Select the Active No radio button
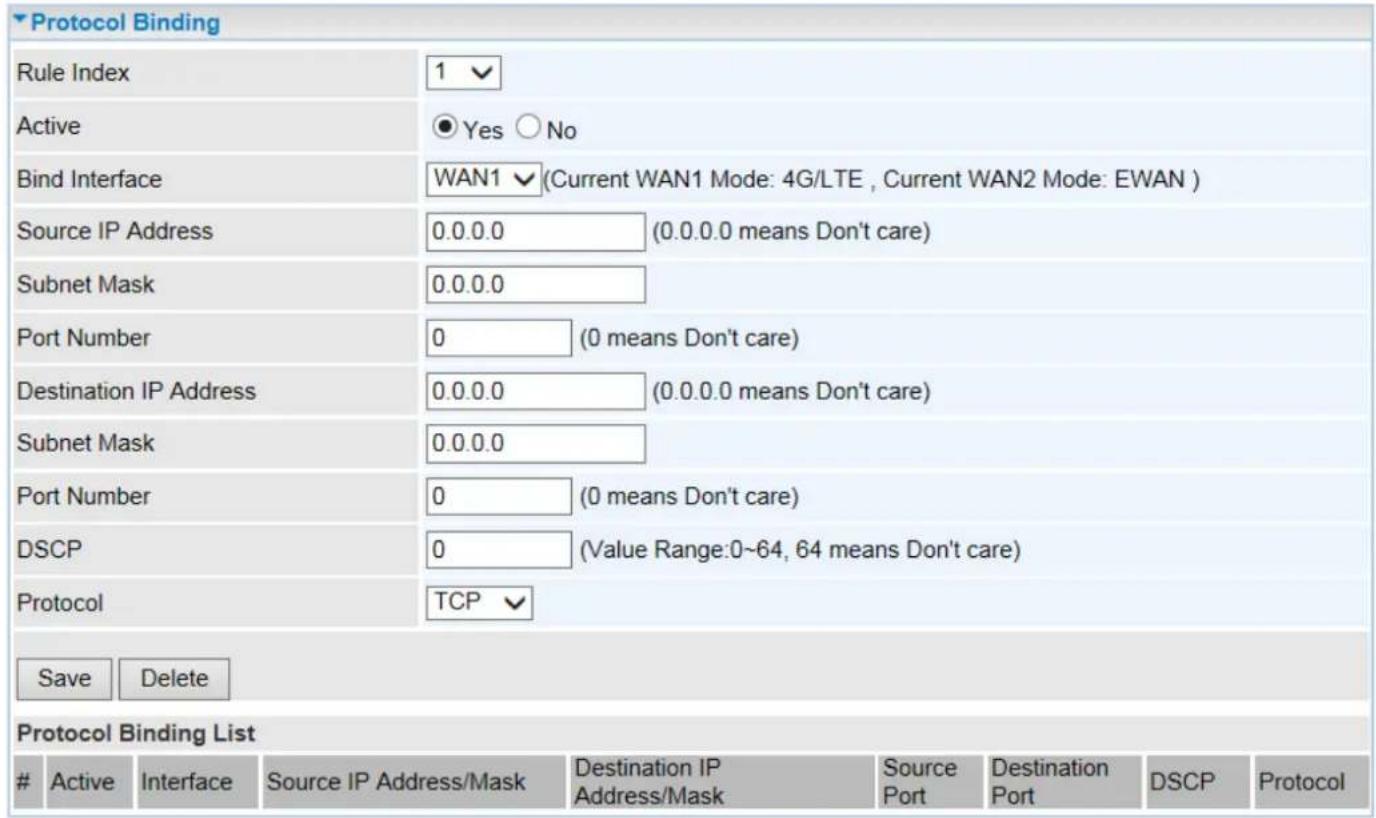 529,128
